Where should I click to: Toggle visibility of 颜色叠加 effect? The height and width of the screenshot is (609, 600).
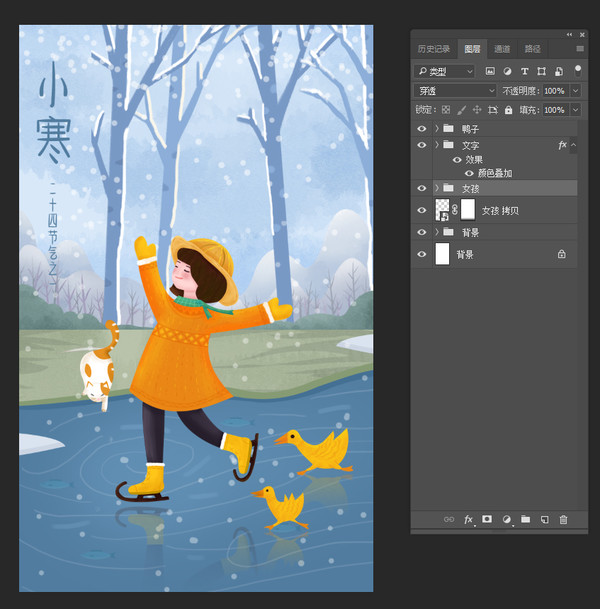(x=469, y=173)
